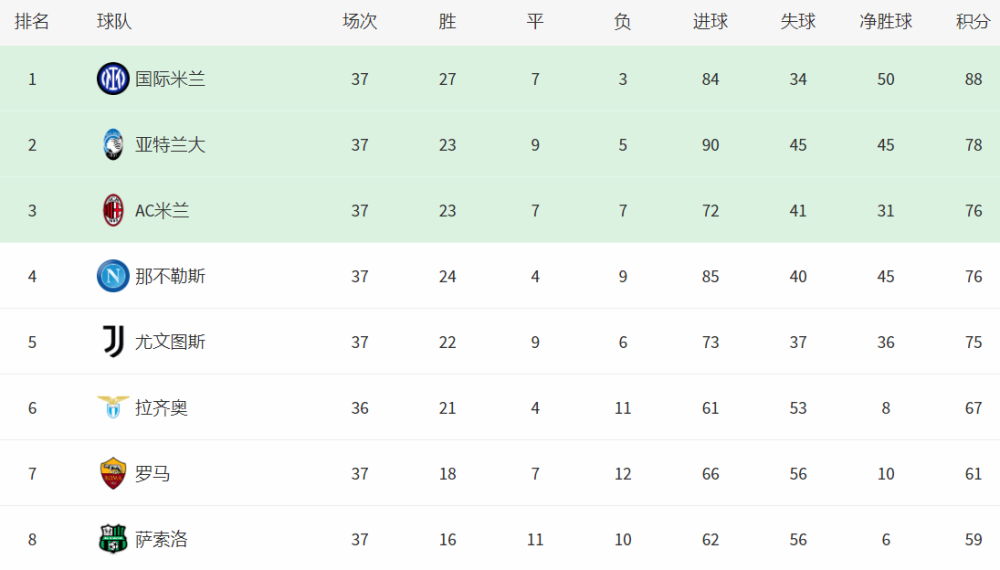Click the Sassuolo green crest
The width and height of the screenshot is (1000, 570).
coord(113,539)
